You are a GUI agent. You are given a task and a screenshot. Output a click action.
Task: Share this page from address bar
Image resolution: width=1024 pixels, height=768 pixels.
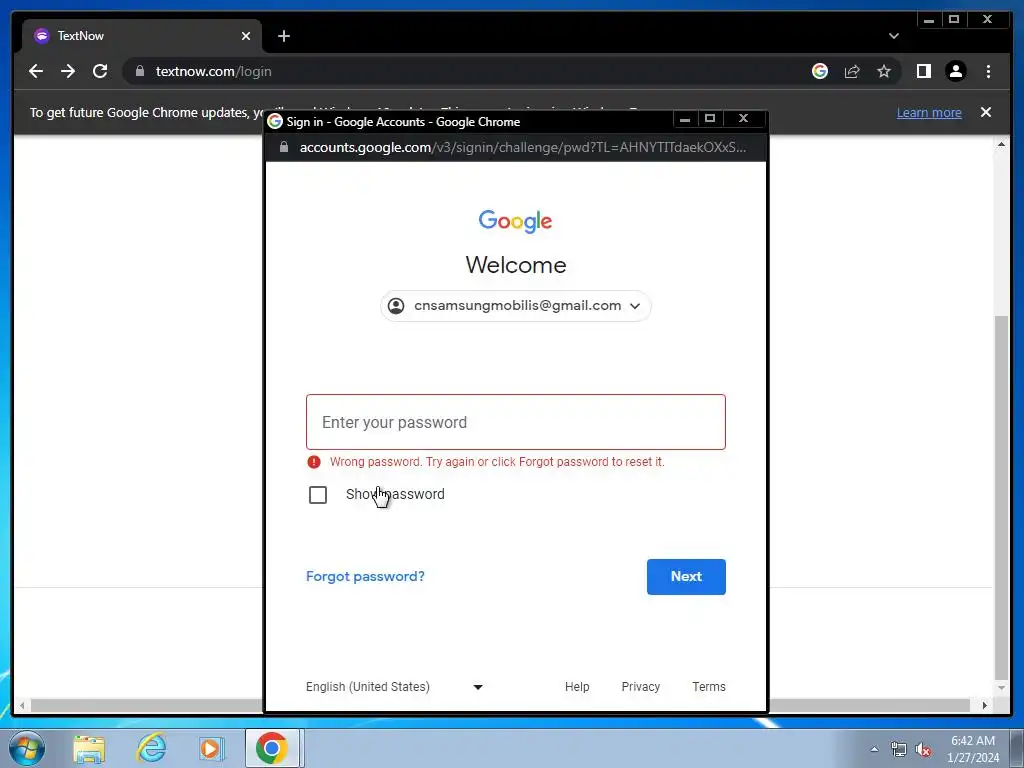pyautogui.click(x=852, y=71)
